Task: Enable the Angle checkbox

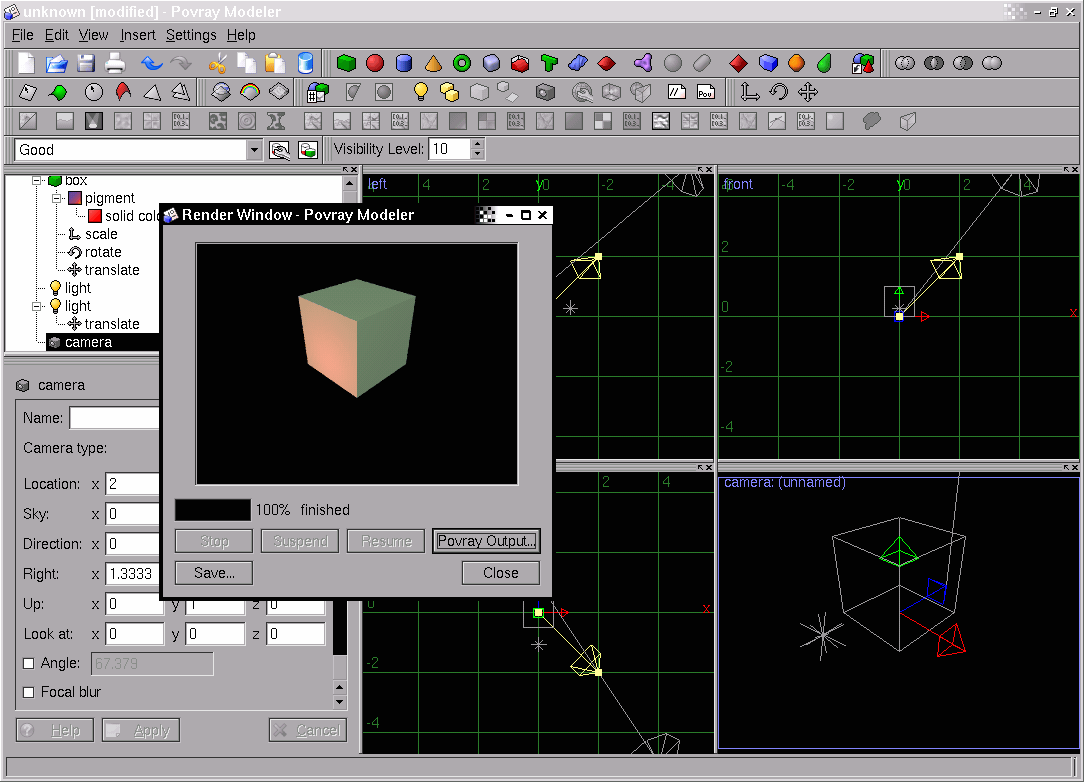Action: point(28,664)
